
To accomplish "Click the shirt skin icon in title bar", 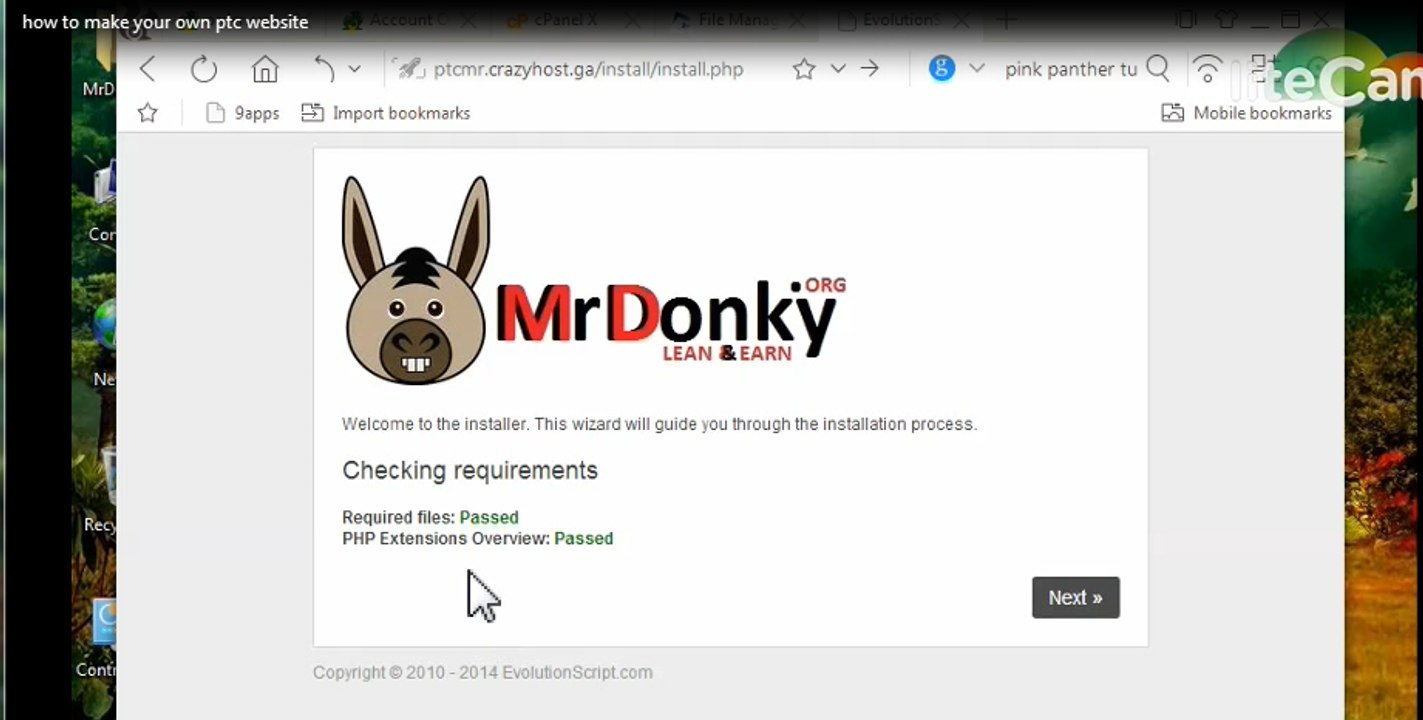I will coord(1226,20).
